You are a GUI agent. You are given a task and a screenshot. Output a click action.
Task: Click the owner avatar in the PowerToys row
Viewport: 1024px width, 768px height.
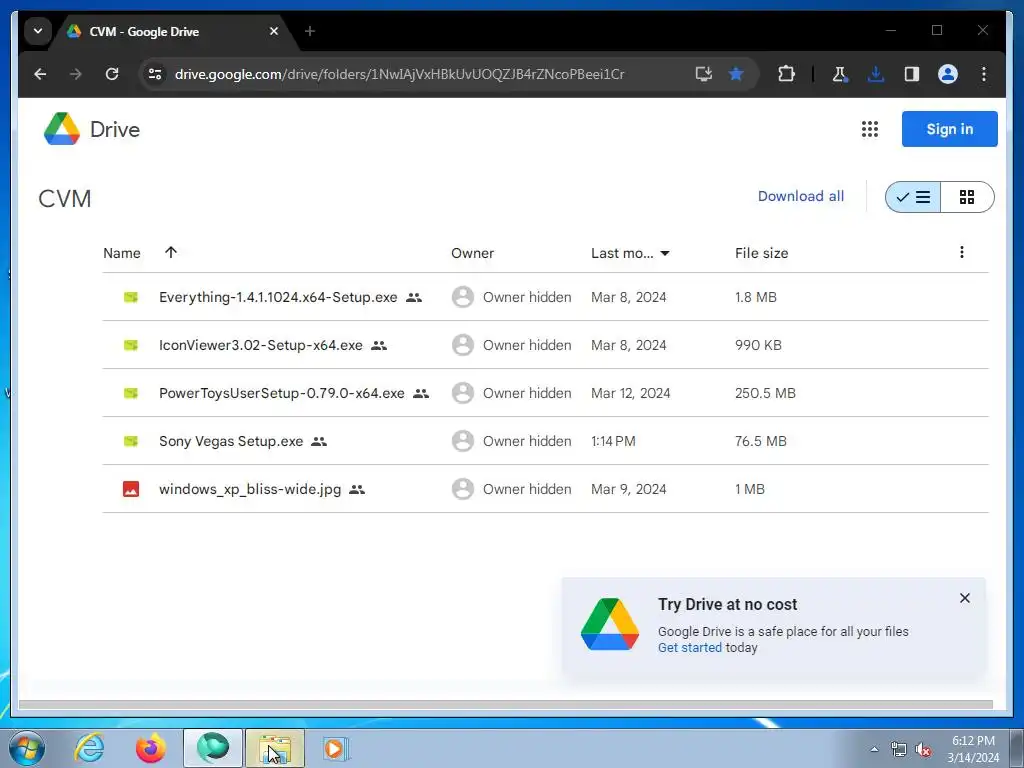(462, 393)
